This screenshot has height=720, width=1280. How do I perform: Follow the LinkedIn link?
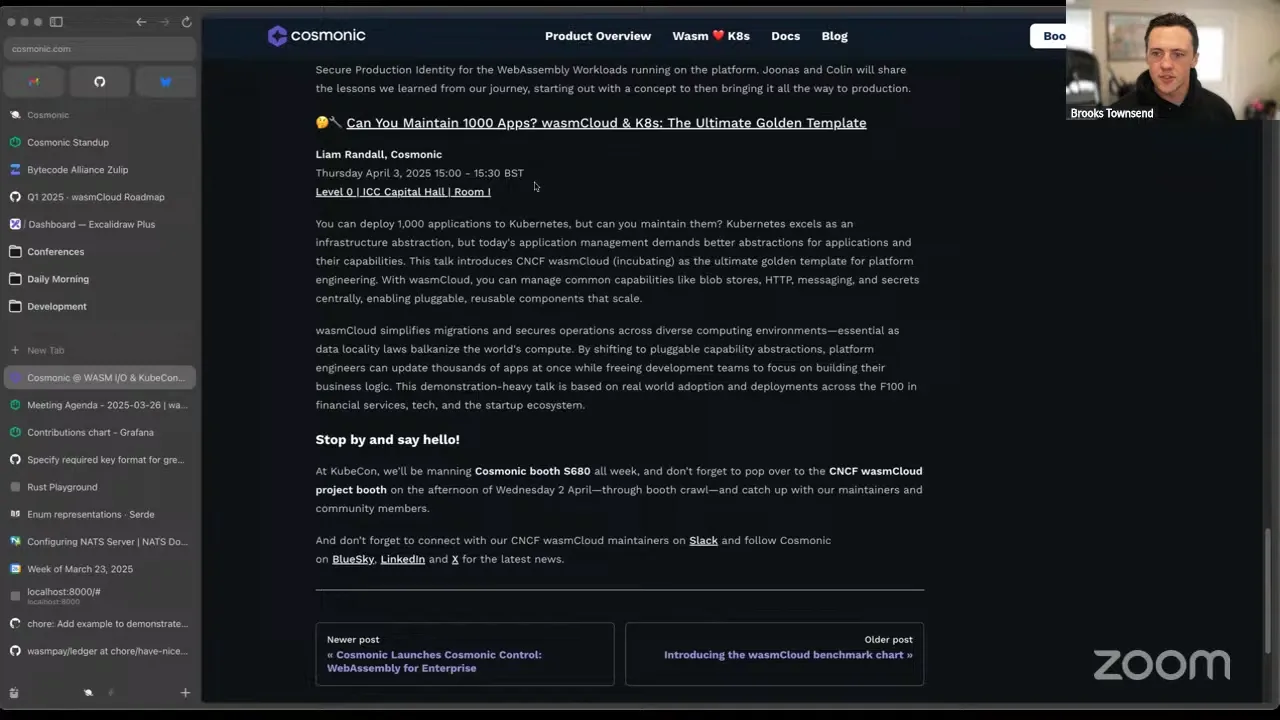pyautogui.click(x=402, y=560)
